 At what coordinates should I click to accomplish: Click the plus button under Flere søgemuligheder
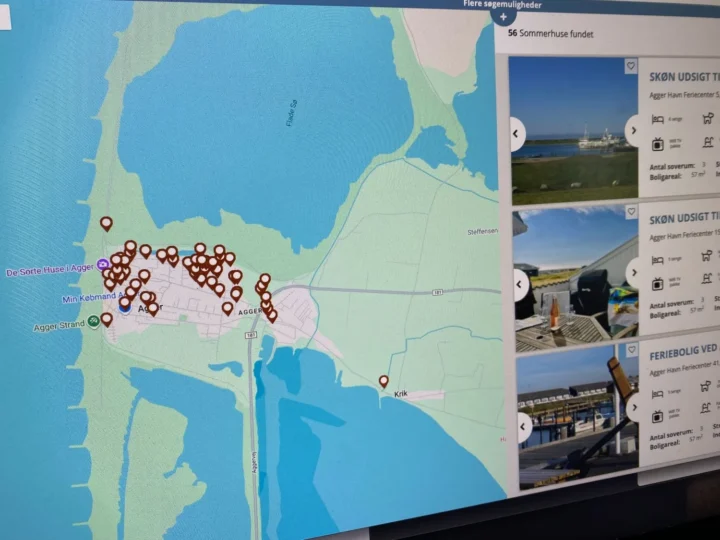[503, 17]
